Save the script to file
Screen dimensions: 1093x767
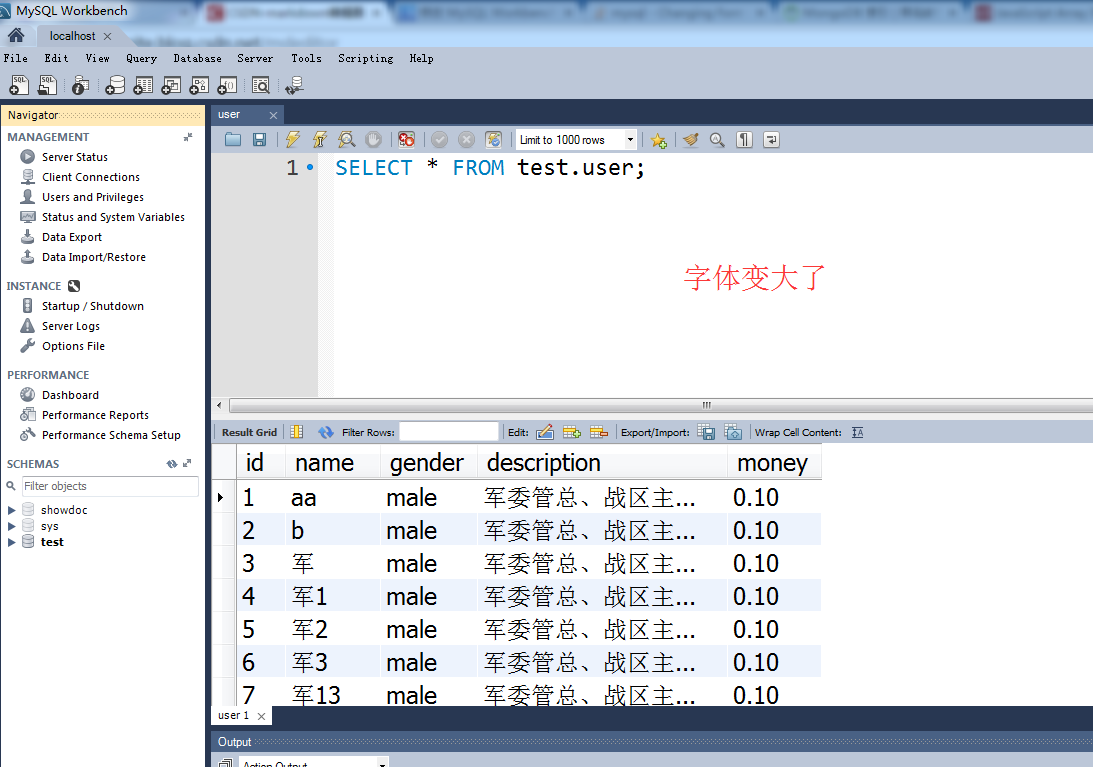[x=259, y=139]
